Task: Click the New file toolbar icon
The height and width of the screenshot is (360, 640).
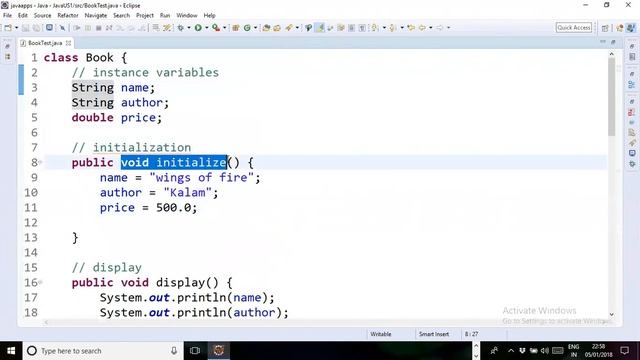Action: (x=8, y=28)
